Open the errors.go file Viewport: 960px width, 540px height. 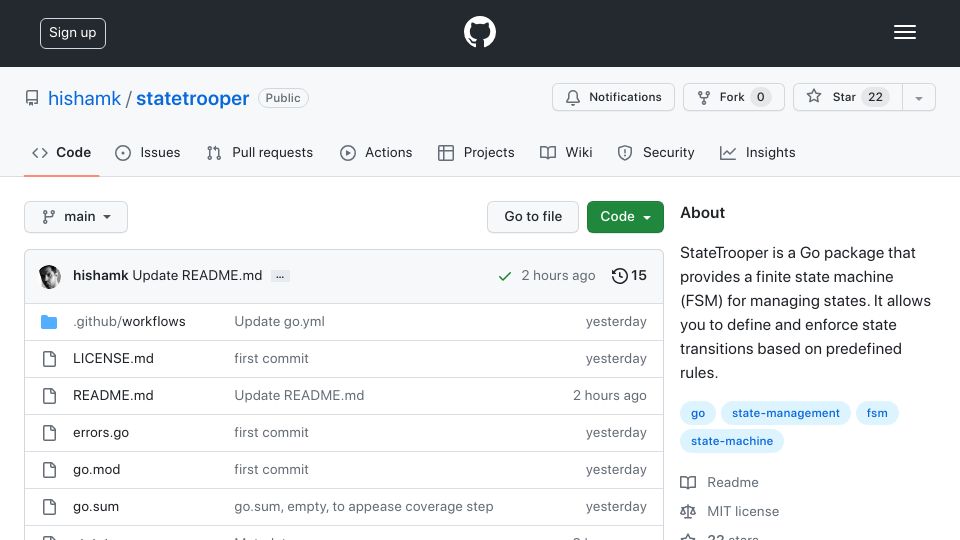pyautogui.click(x=101, y=432)
